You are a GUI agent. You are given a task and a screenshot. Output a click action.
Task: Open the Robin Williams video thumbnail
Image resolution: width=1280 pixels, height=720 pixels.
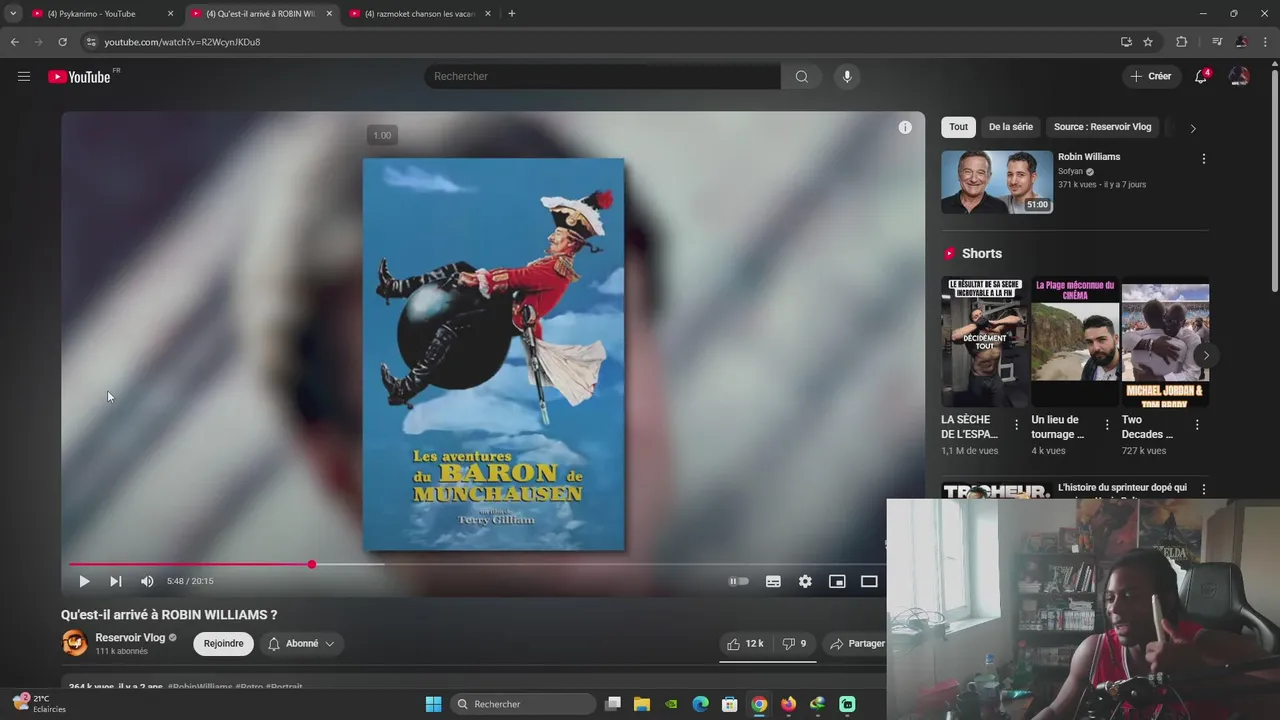(x=997, y=182)
